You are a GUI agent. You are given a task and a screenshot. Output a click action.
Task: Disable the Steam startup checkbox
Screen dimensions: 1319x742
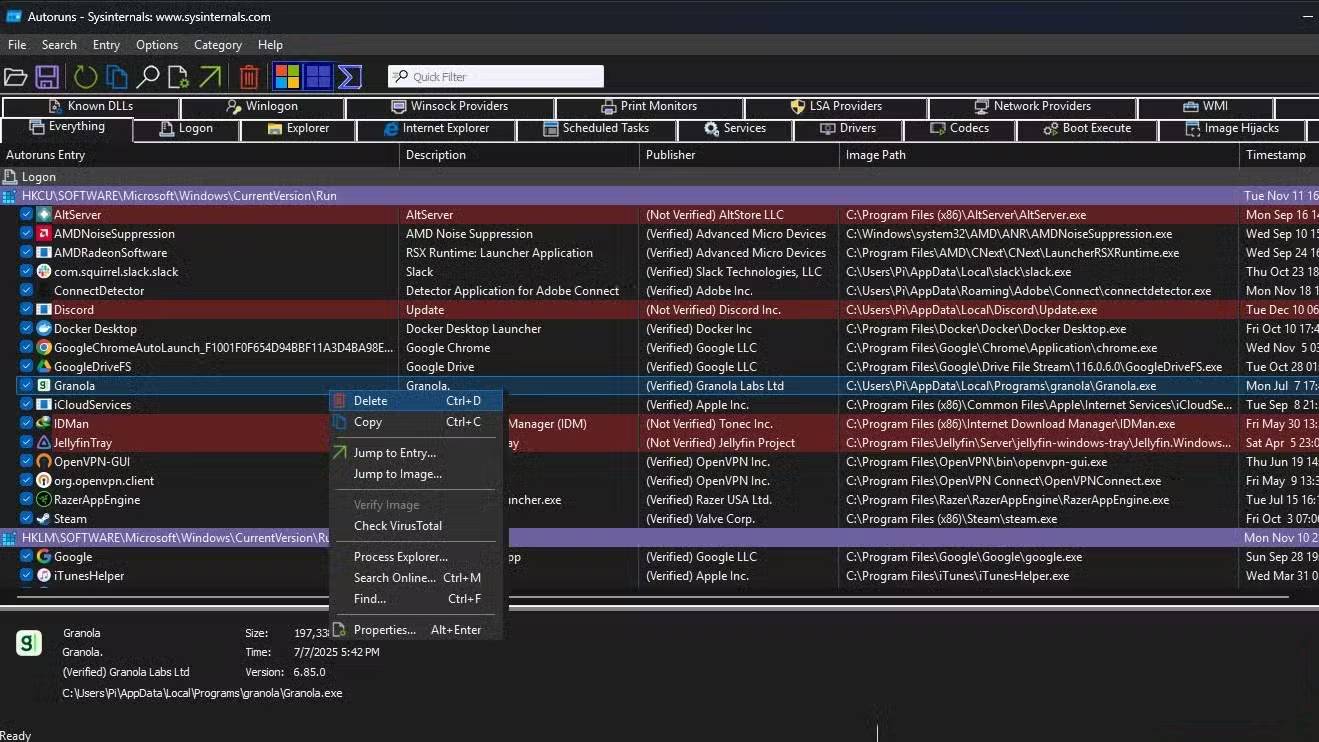(27, 519)
